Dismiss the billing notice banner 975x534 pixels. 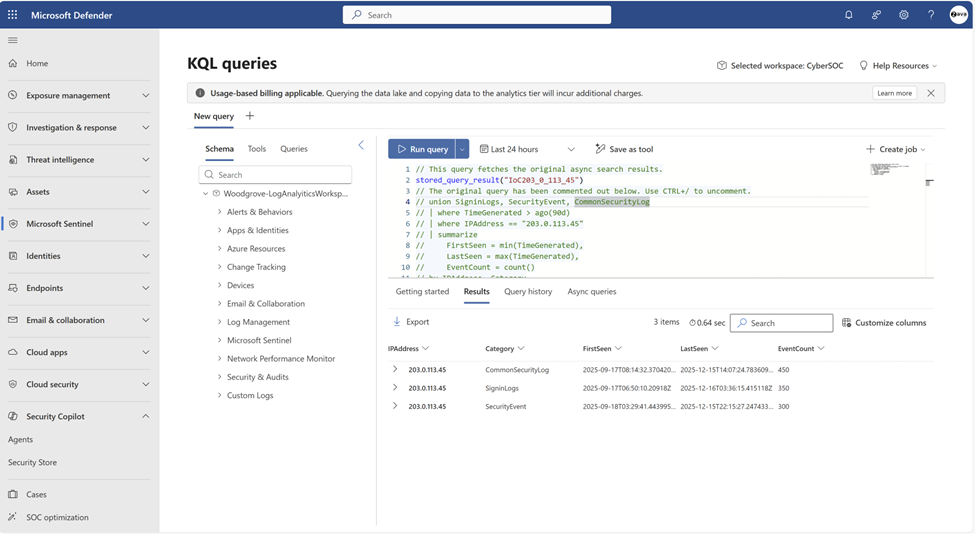[x=931, y=93]
